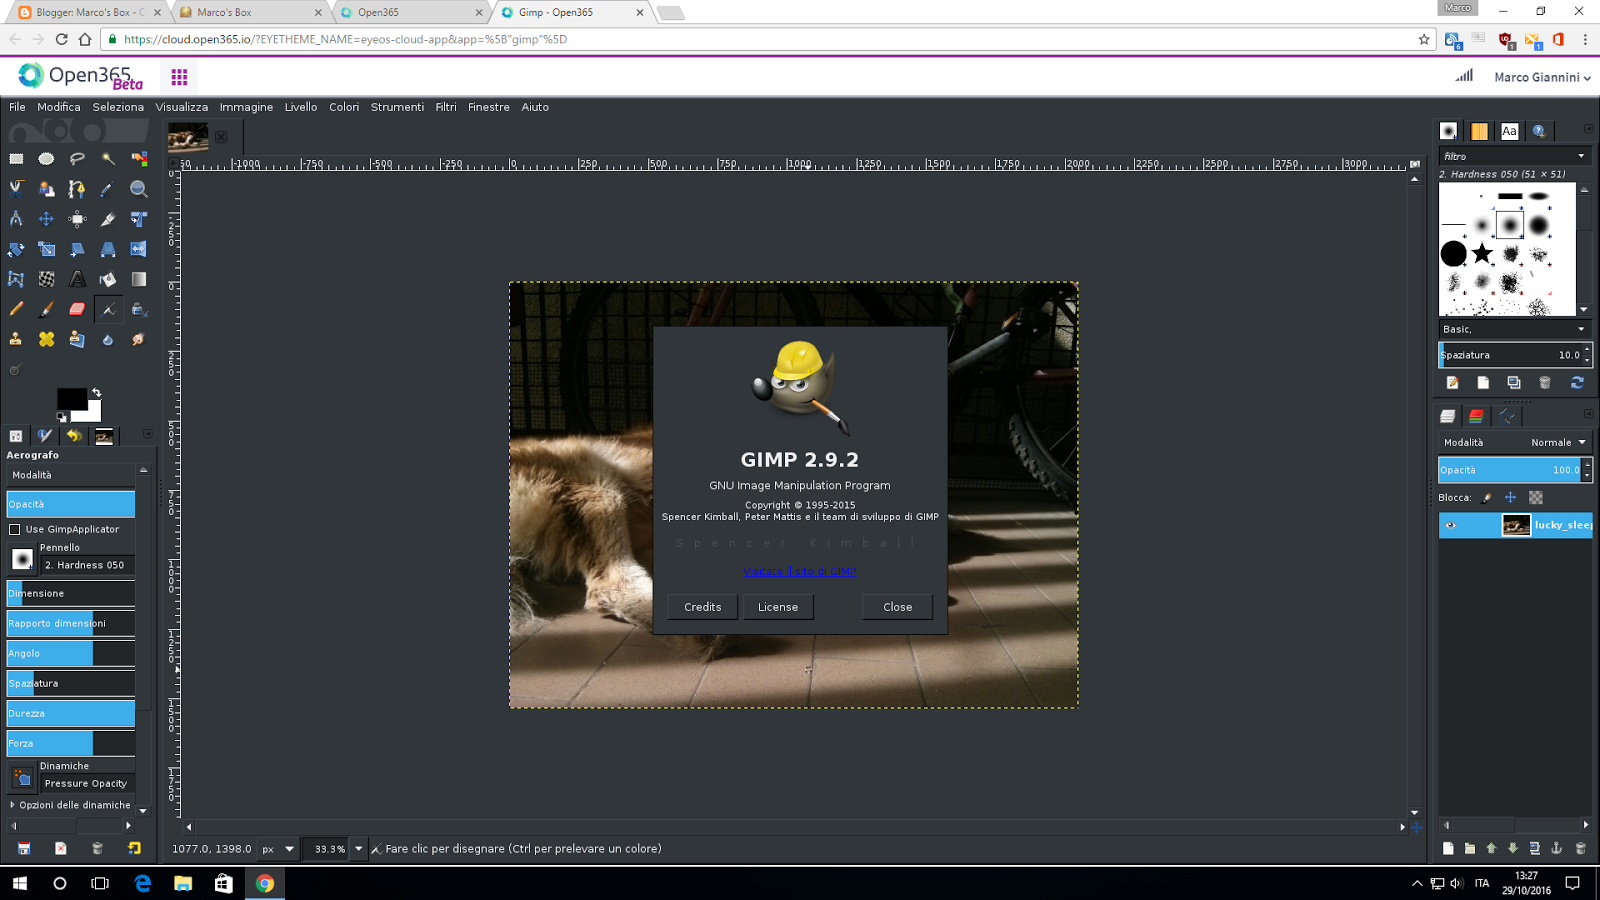Toggle visibility of the lucky_sleep layer
Image resolution: width=1600 pixels, height=900 pixels.
[x=1451, y=525]
